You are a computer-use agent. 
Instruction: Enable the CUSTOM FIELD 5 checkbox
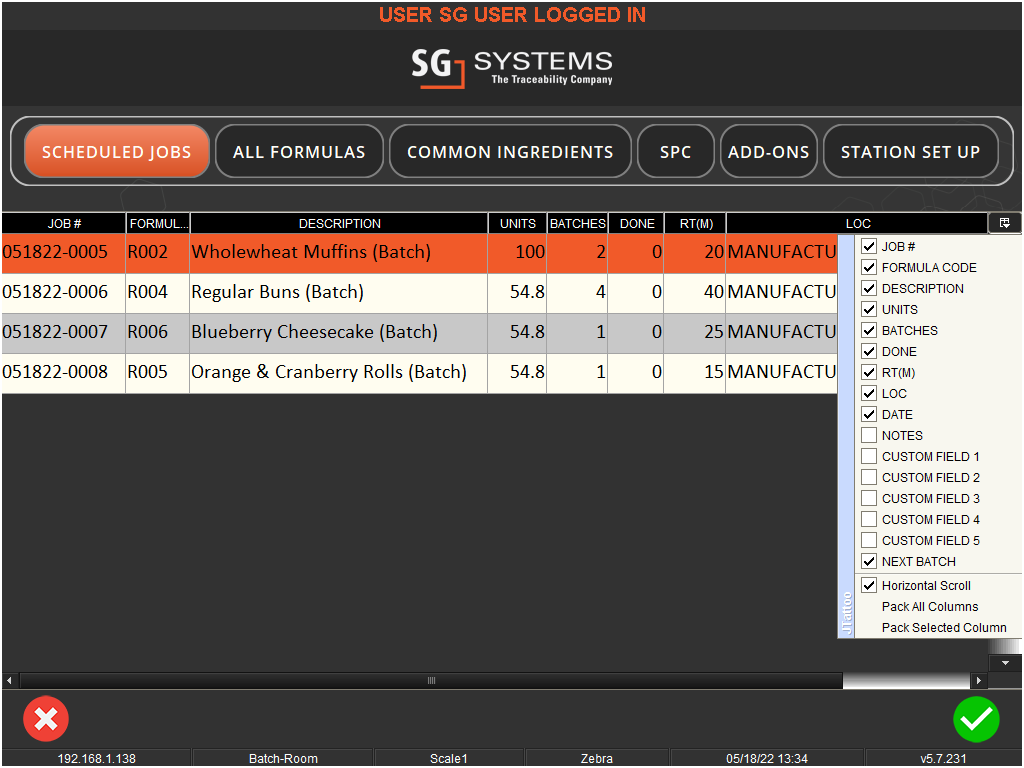pos(869,540)
